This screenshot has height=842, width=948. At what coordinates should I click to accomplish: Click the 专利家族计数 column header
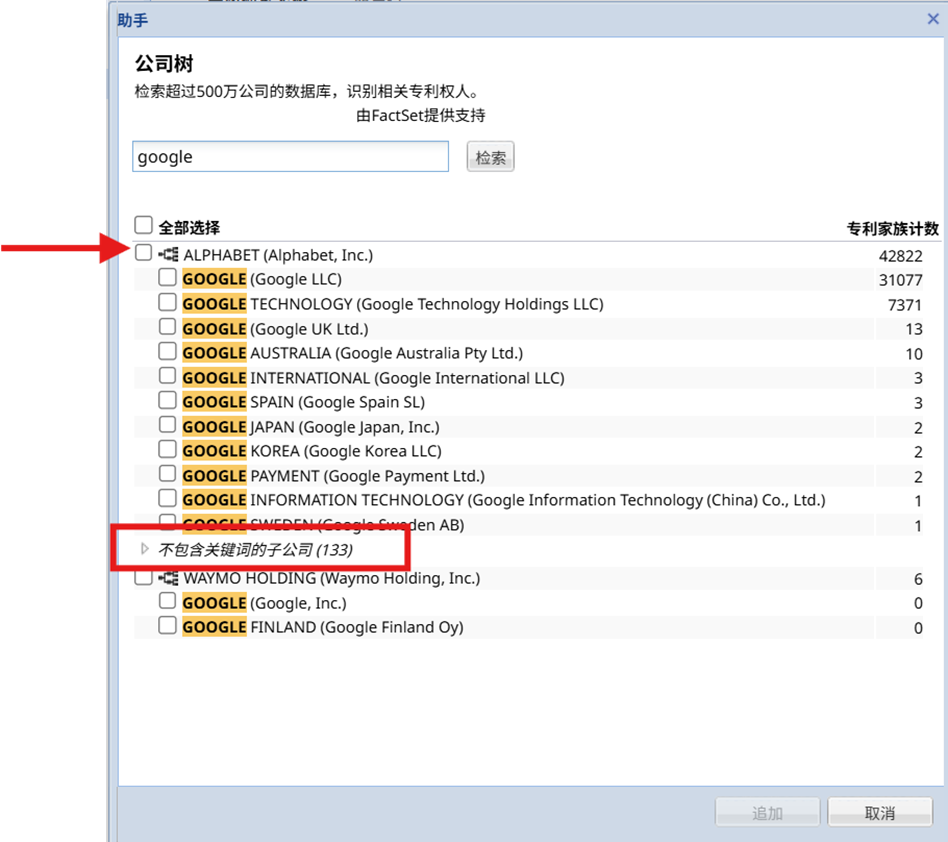click(892, 228)
